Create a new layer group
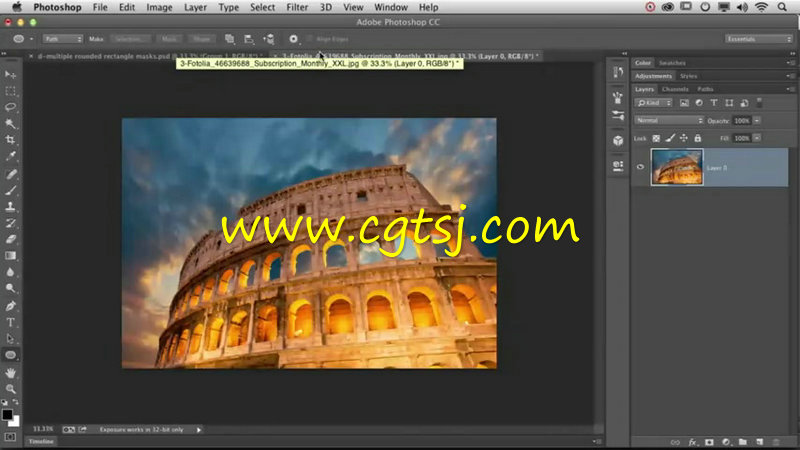Viewport: 800px width, 450px height. tap(743, 442)
